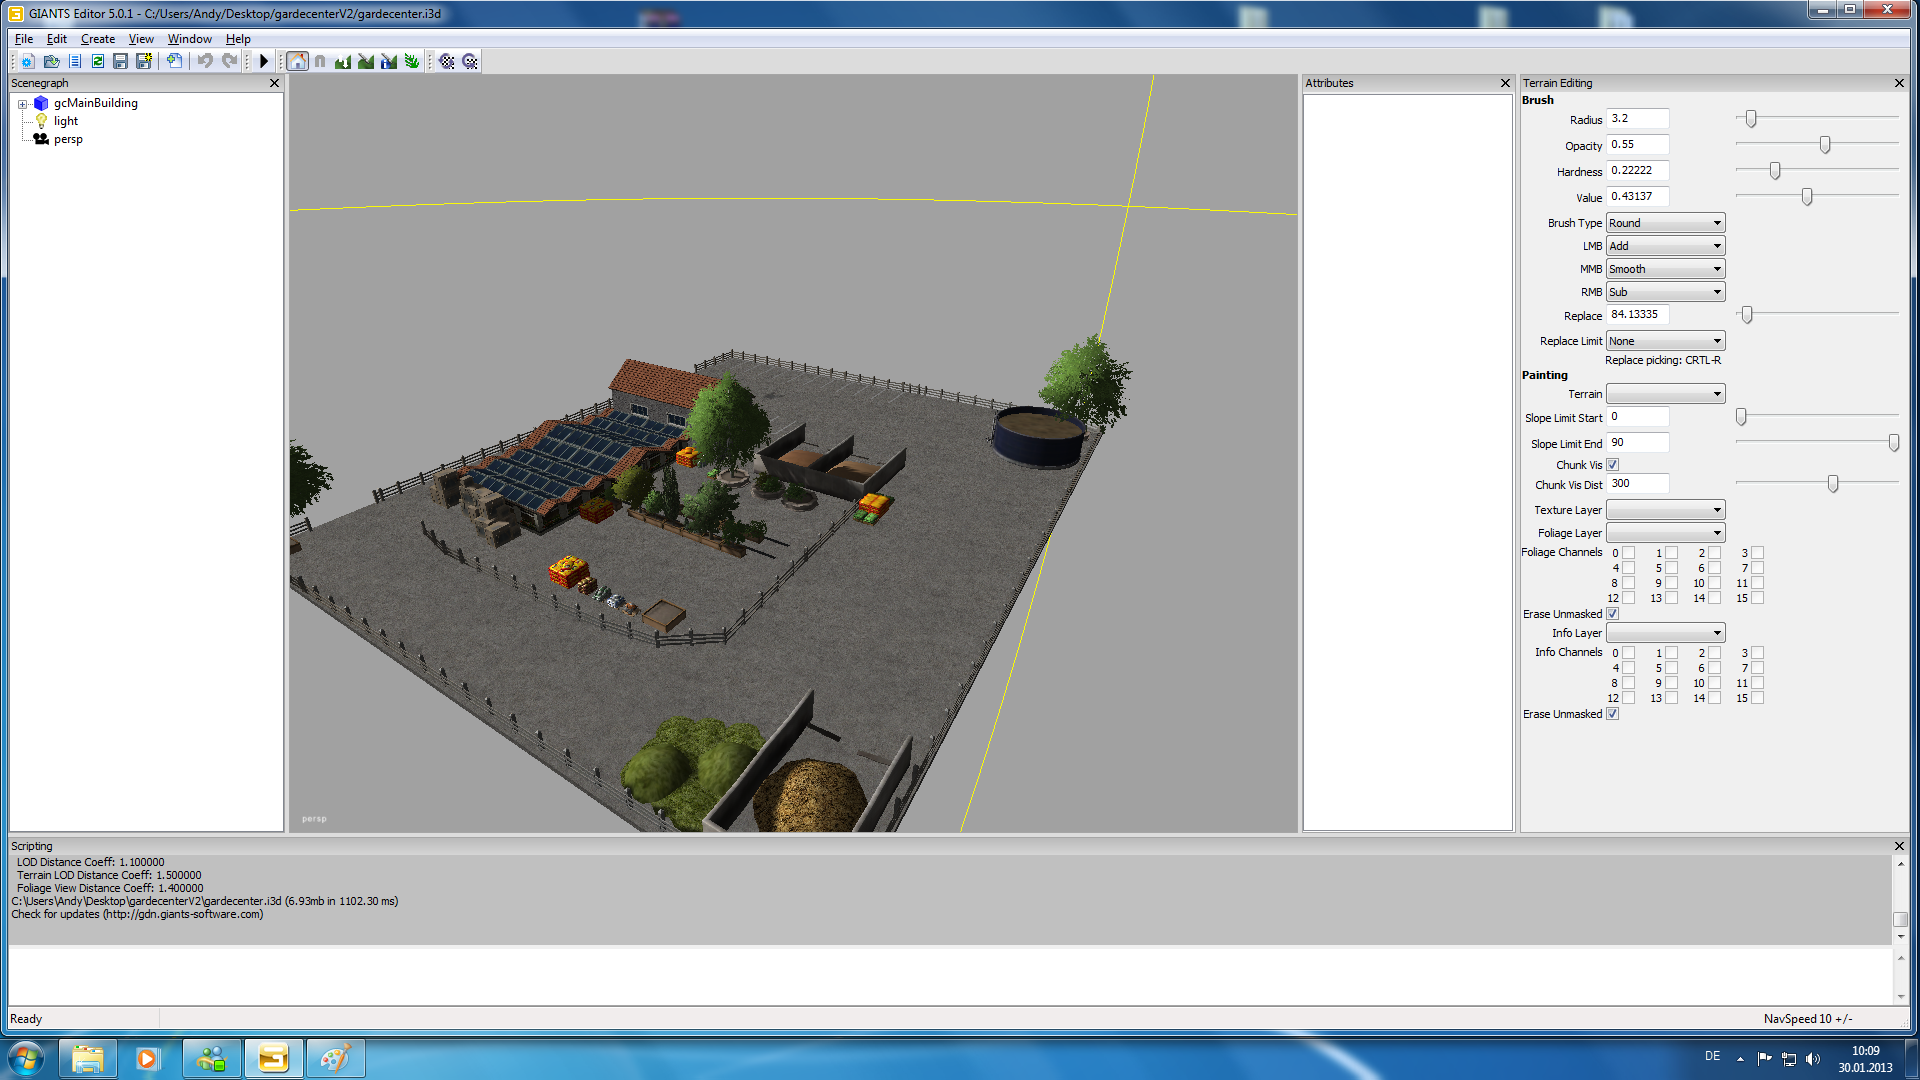Open the Info Layer dropdown
The width and height of the screenshot is (1920, 1080).
tap(1665, 633)
